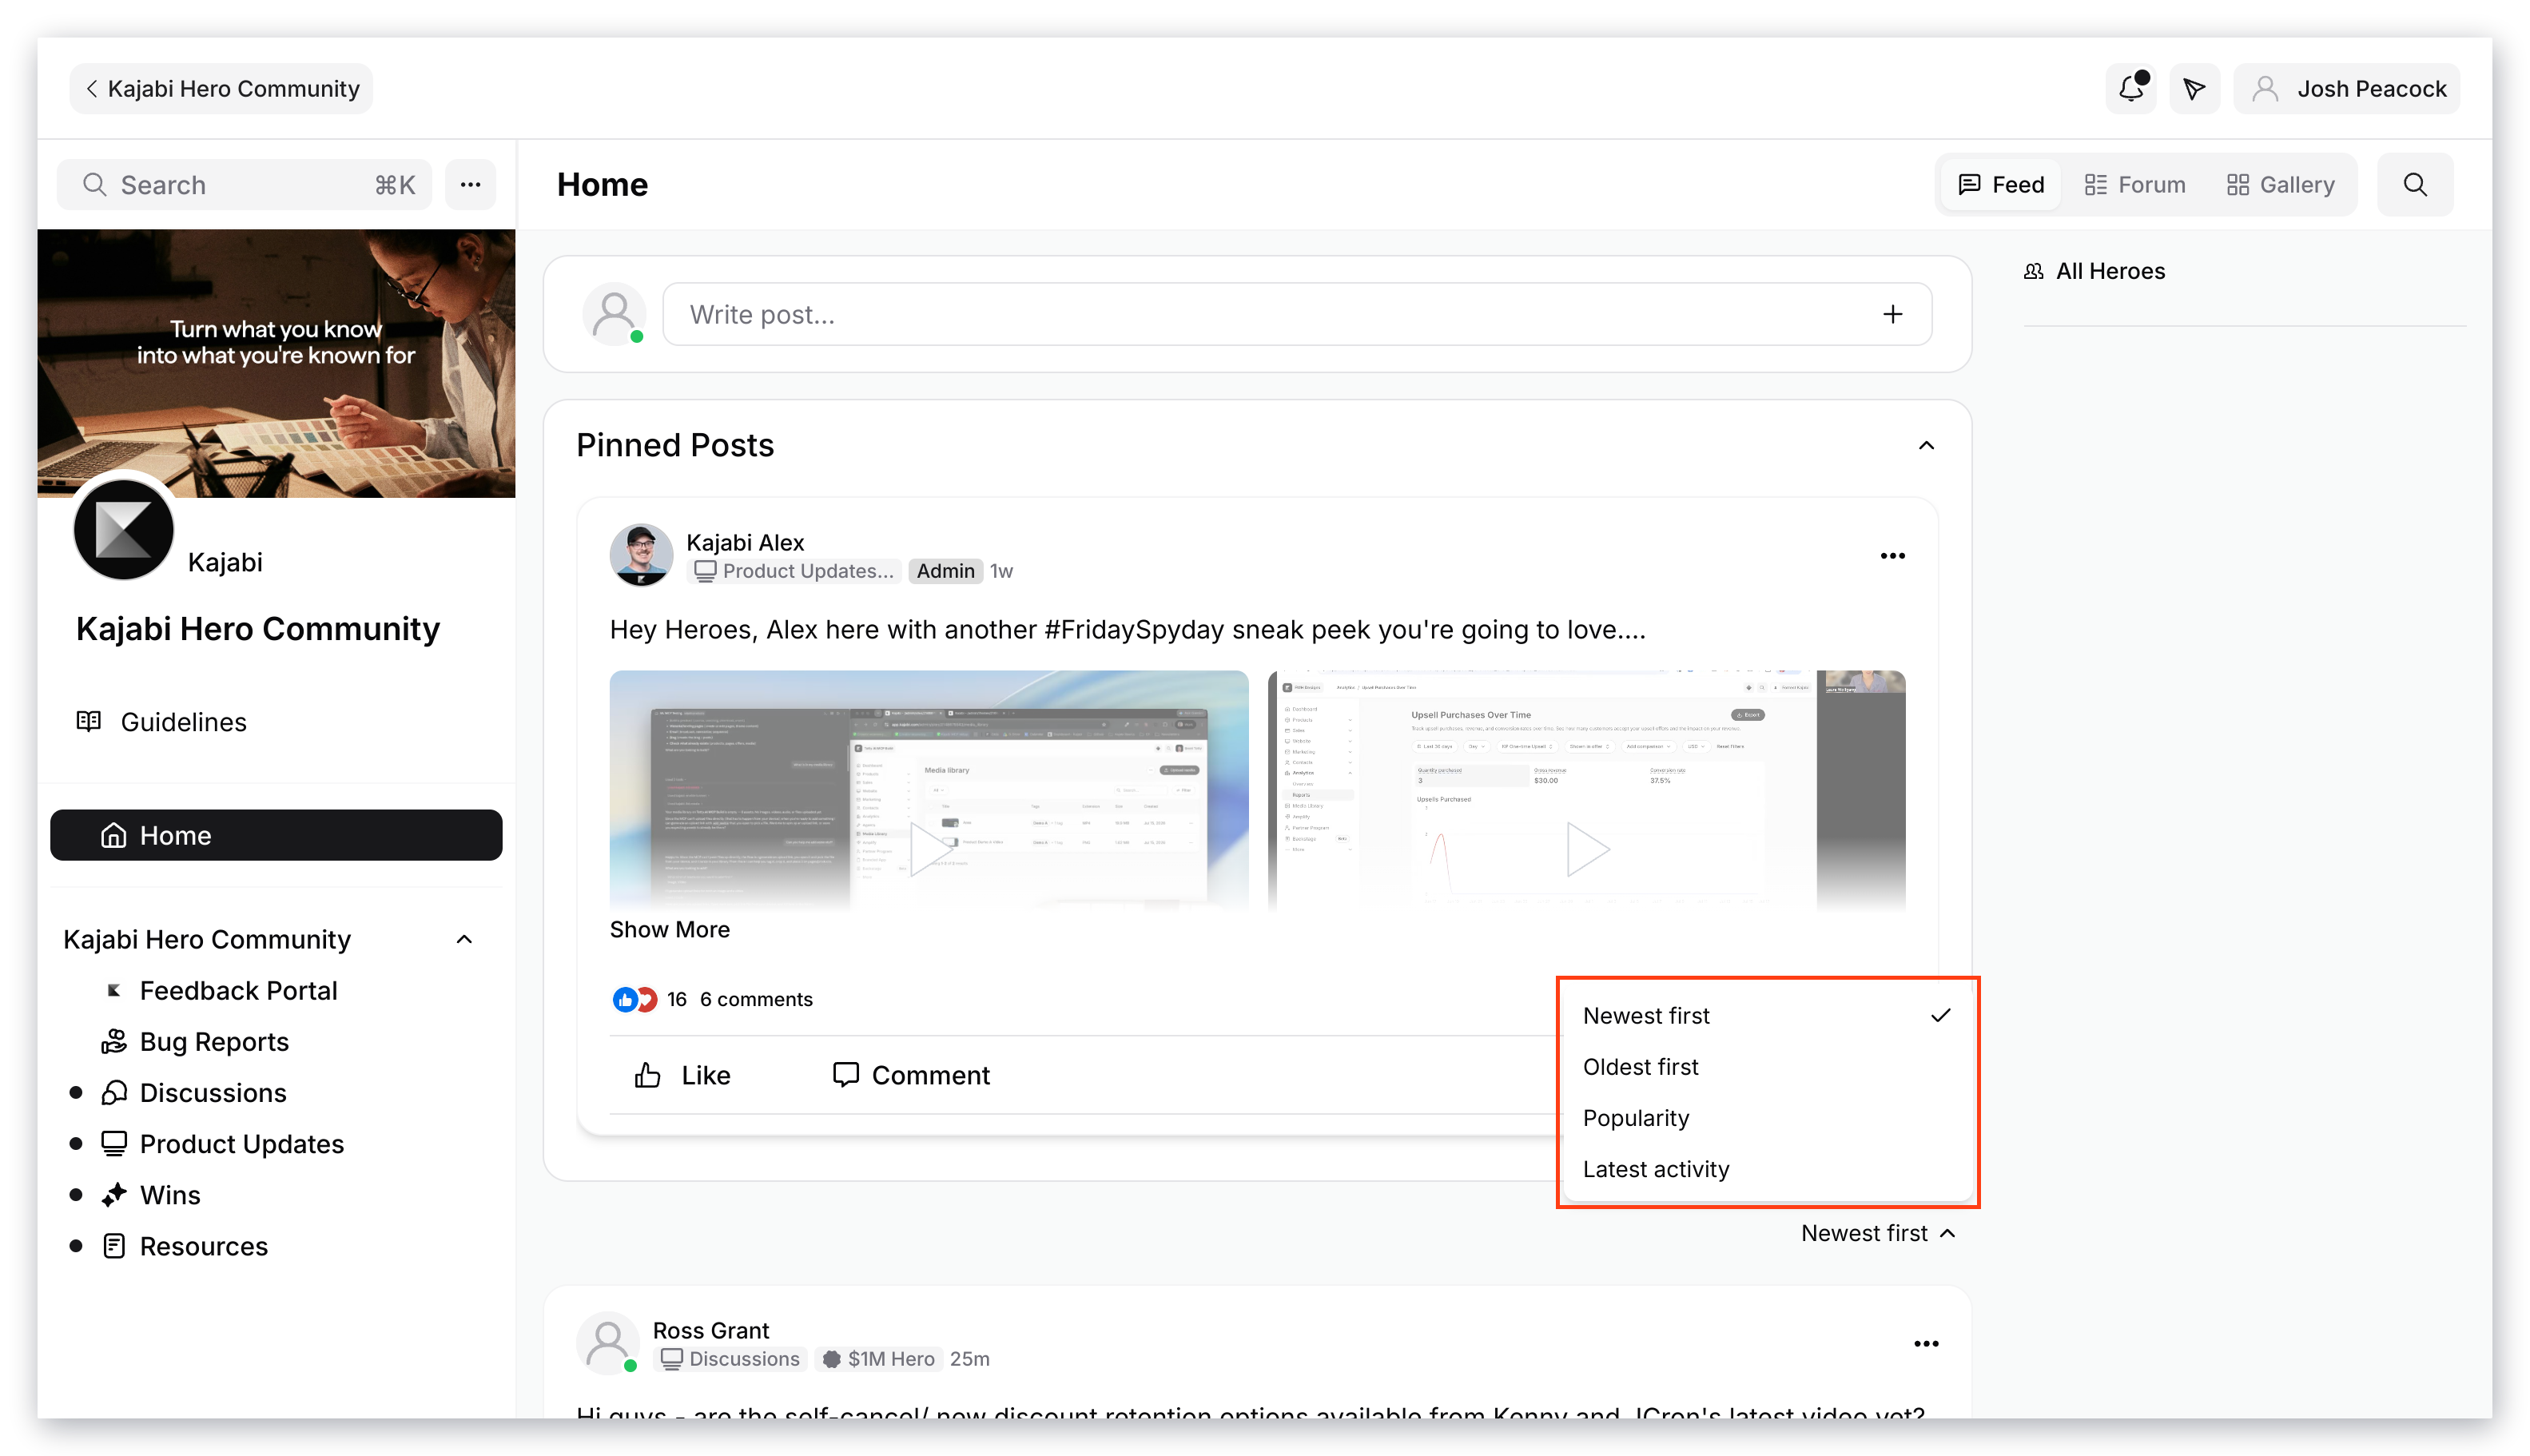
Task: Click plus icon in Write post box
Action: [1892, 314]
